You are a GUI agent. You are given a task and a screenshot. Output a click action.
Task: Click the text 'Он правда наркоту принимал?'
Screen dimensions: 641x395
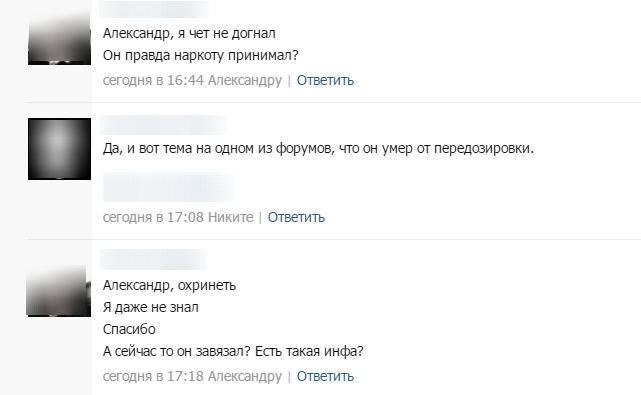coord(201,55)
